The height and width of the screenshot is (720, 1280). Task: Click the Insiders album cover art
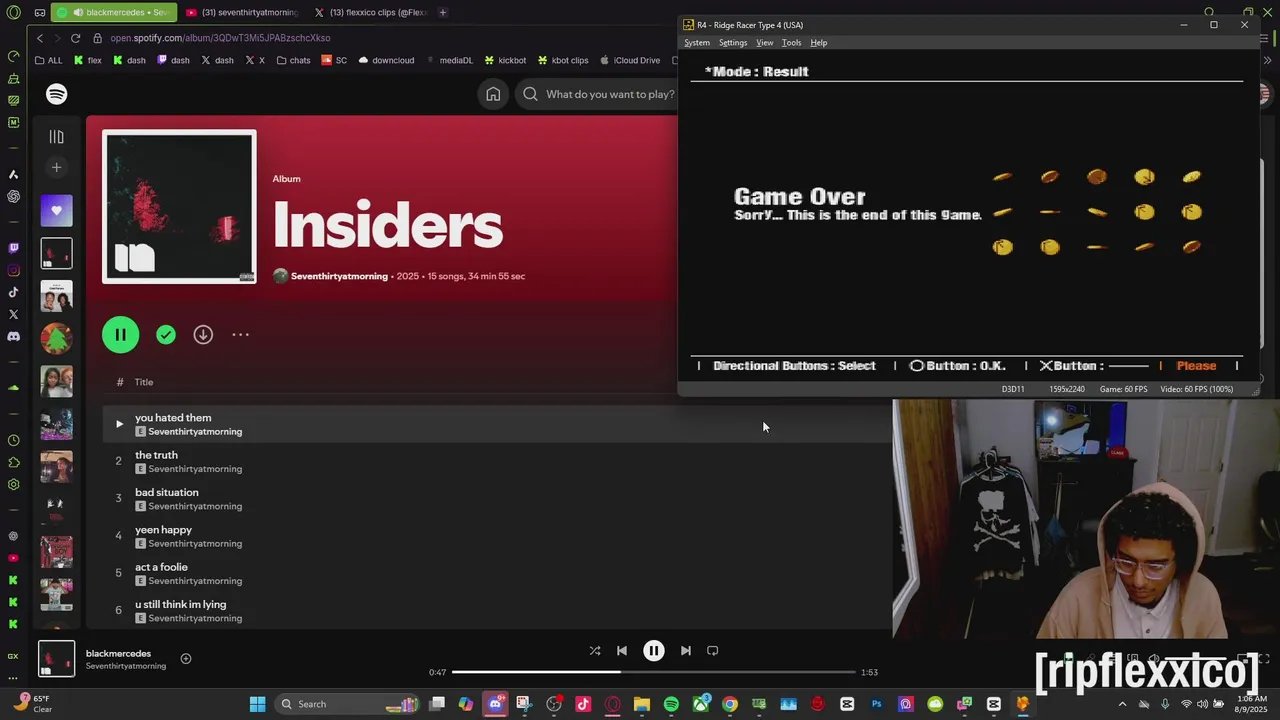point(179,207)
